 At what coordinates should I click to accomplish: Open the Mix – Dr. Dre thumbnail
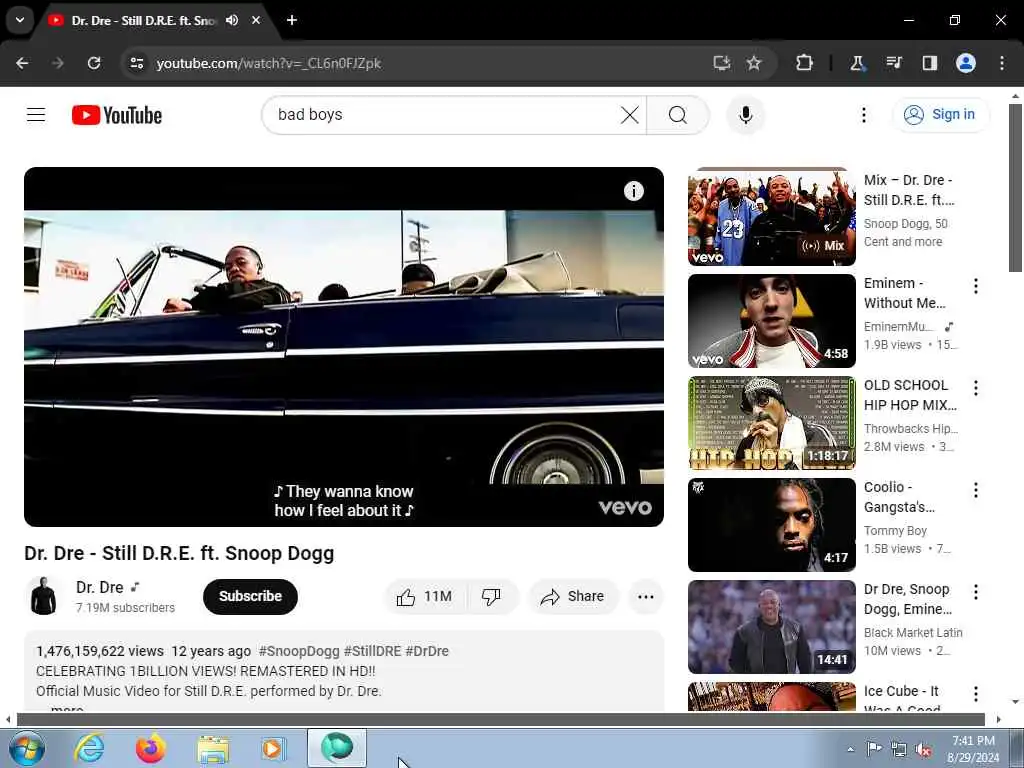771,218
